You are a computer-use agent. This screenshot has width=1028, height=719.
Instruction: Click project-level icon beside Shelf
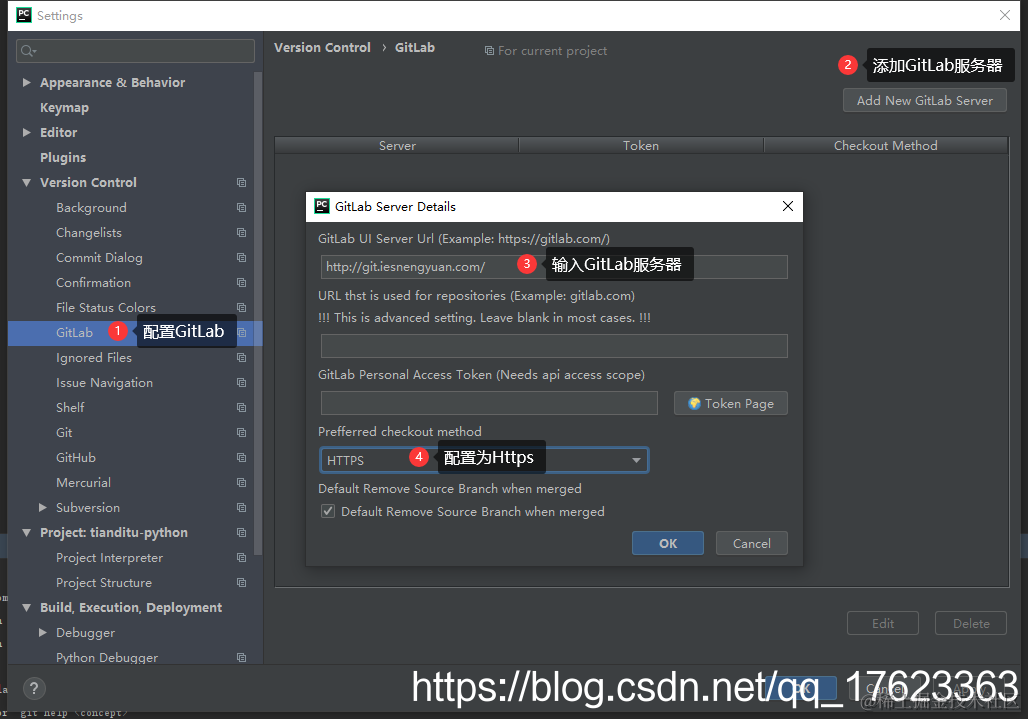pyautogui.click(x=241, y=408)
